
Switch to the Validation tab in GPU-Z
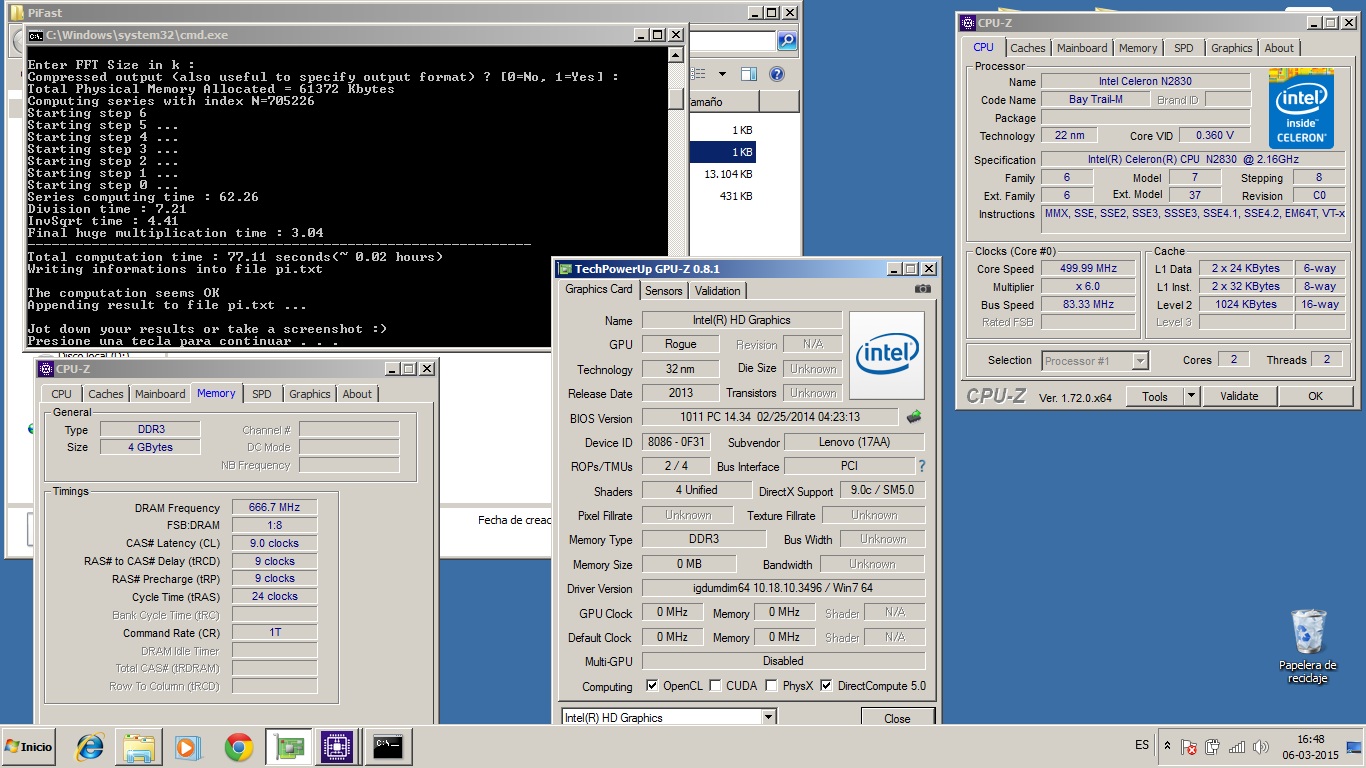click(x=717, y=291)
